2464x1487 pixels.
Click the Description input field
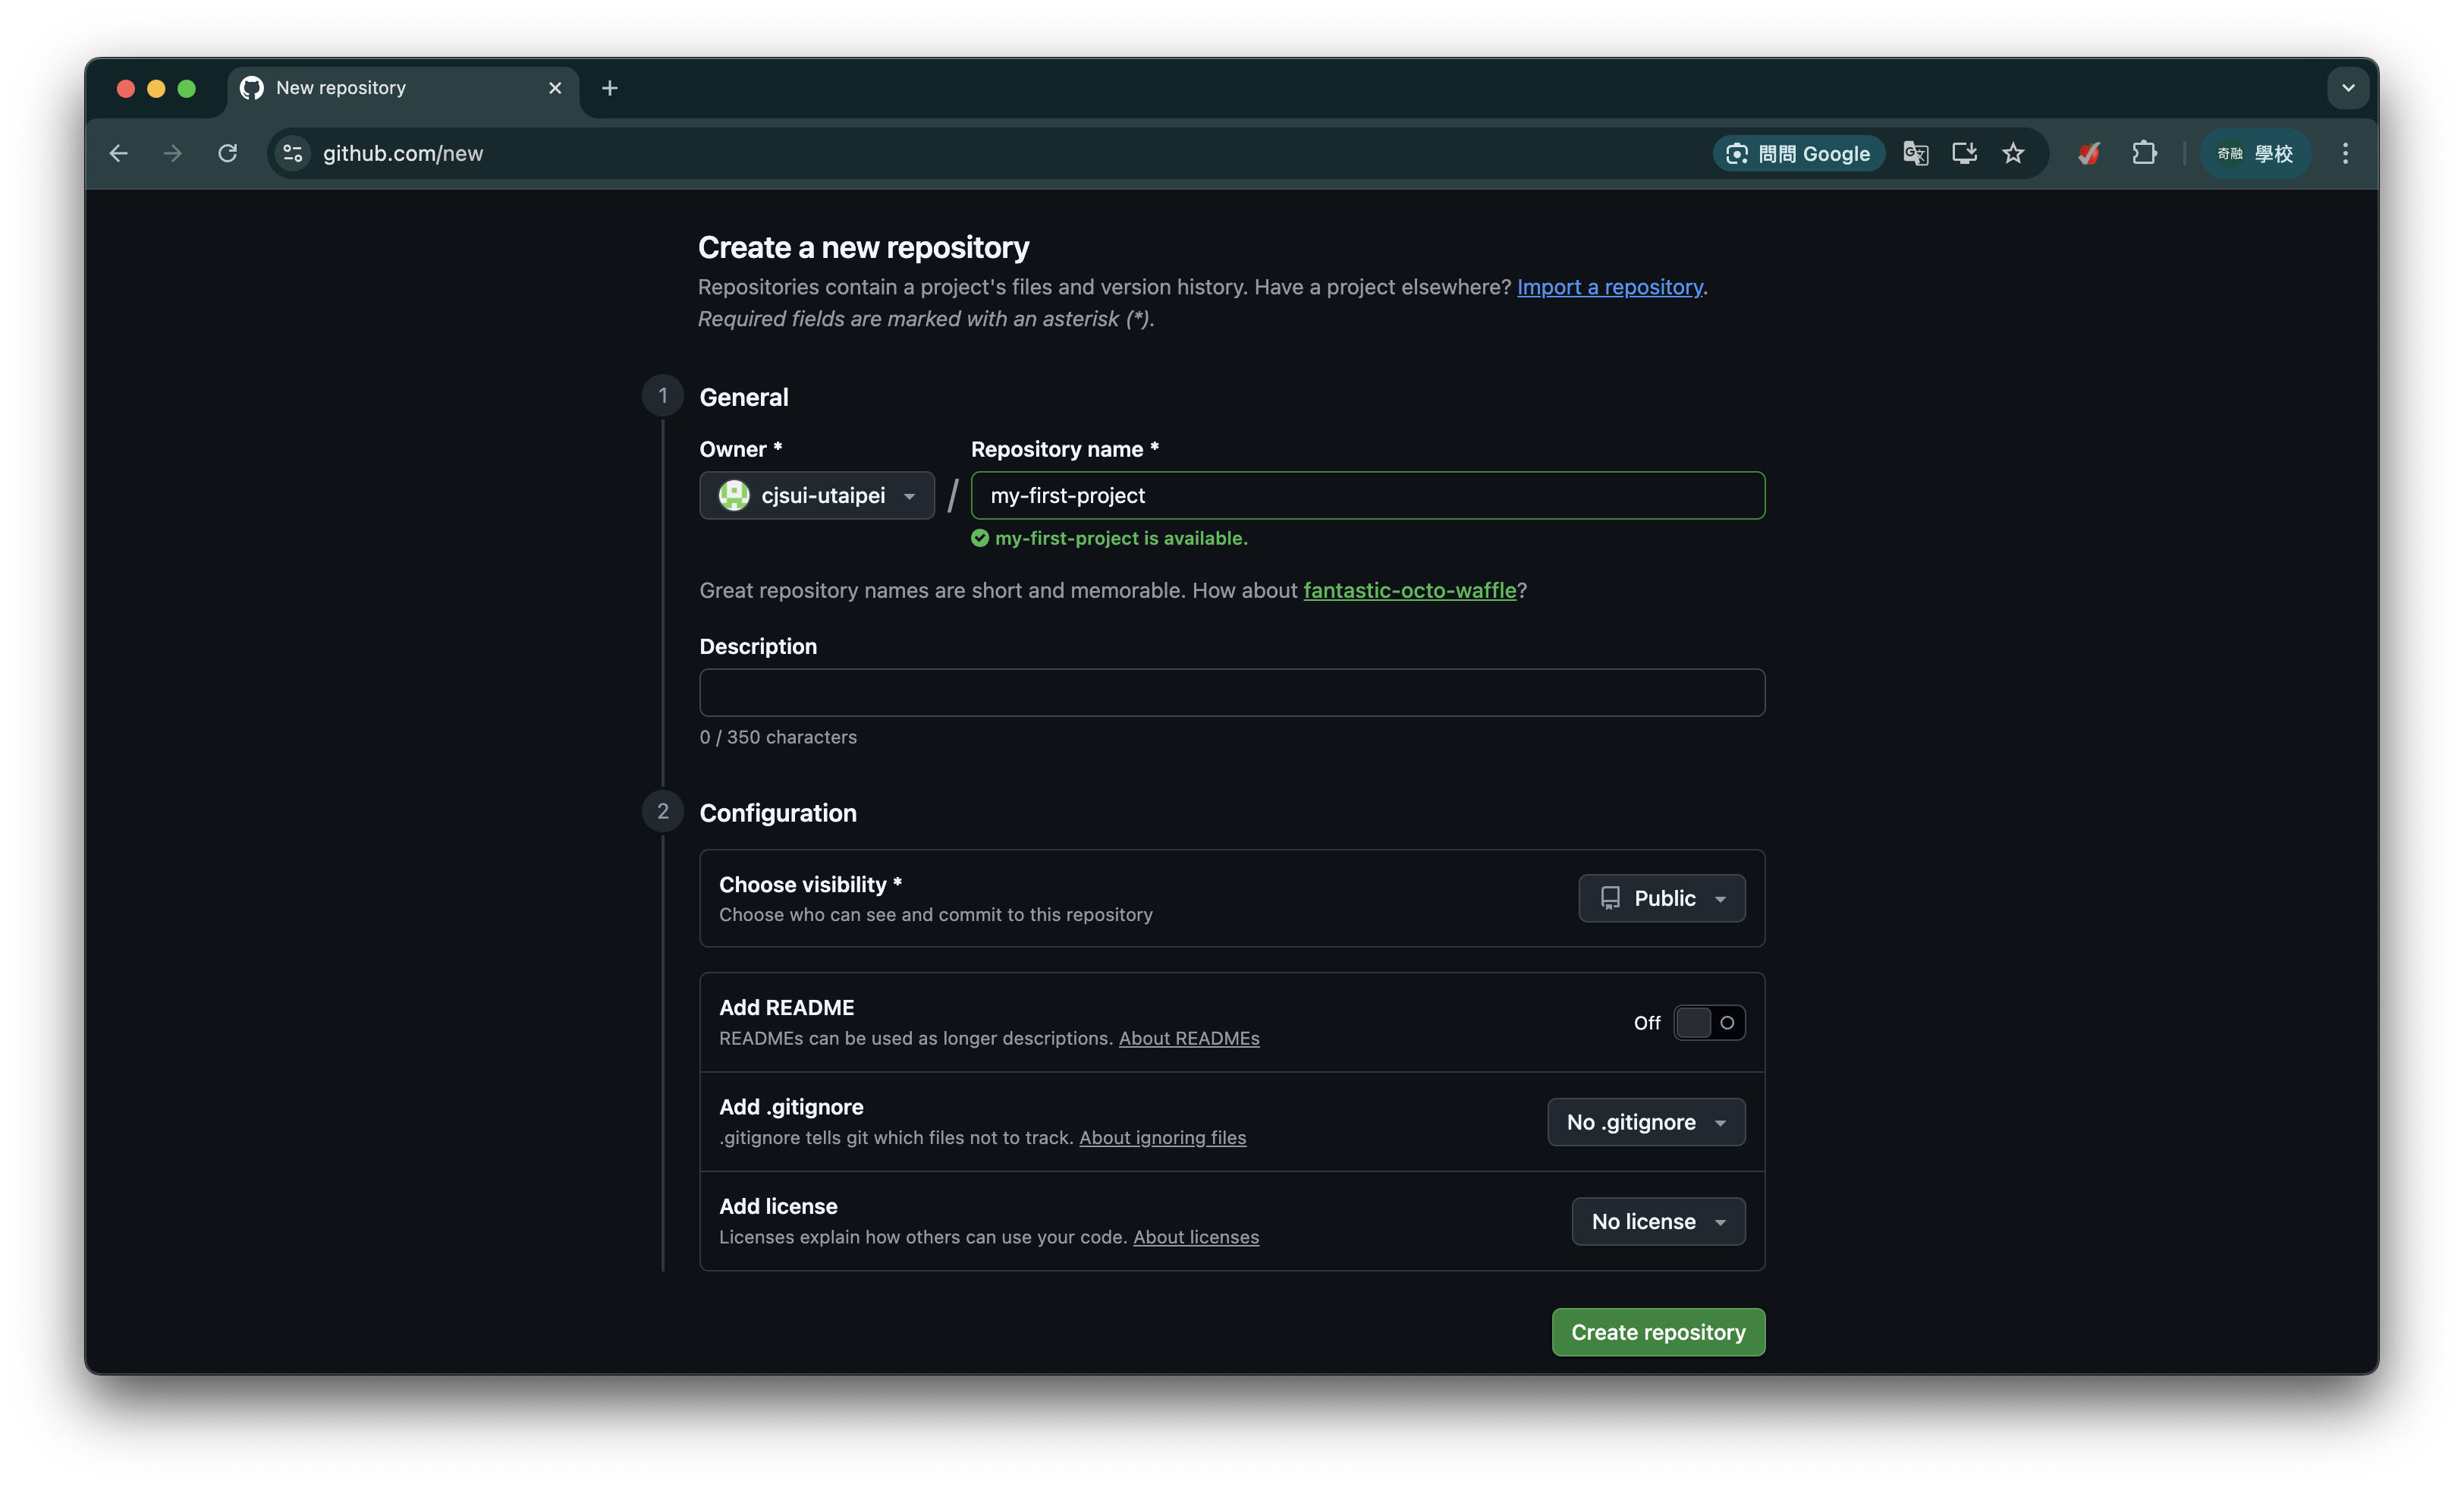1231,692
